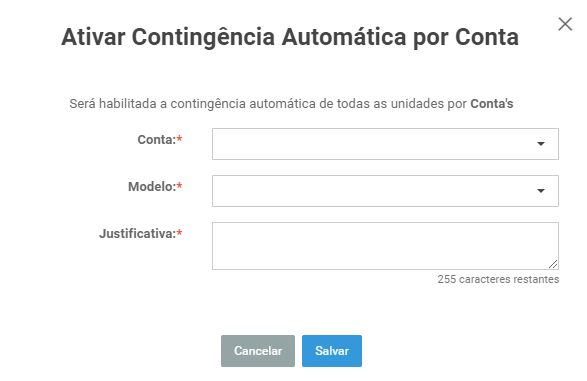Click the 'Será habilitada a contingência' description
The image size is (587, 381).
point(291,104)
